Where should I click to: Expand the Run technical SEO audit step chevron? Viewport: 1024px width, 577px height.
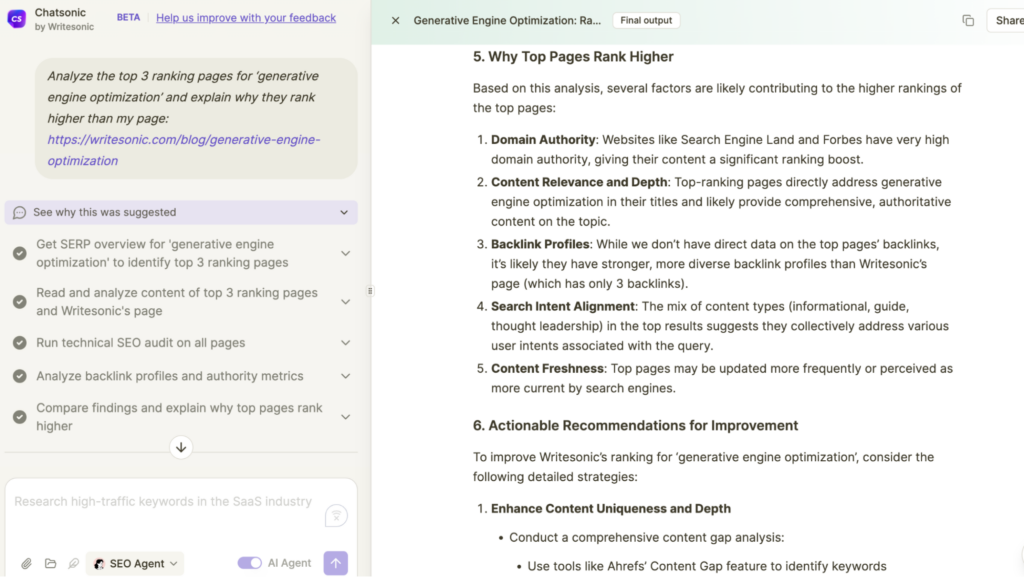[x=345, y=343]
